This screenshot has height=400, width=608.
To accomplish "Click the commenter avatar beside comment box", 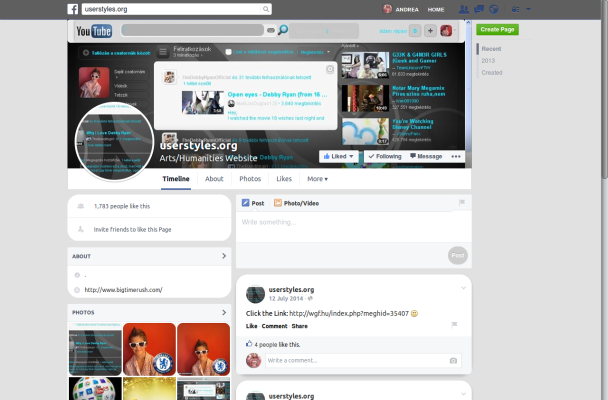I will [254, 360].
